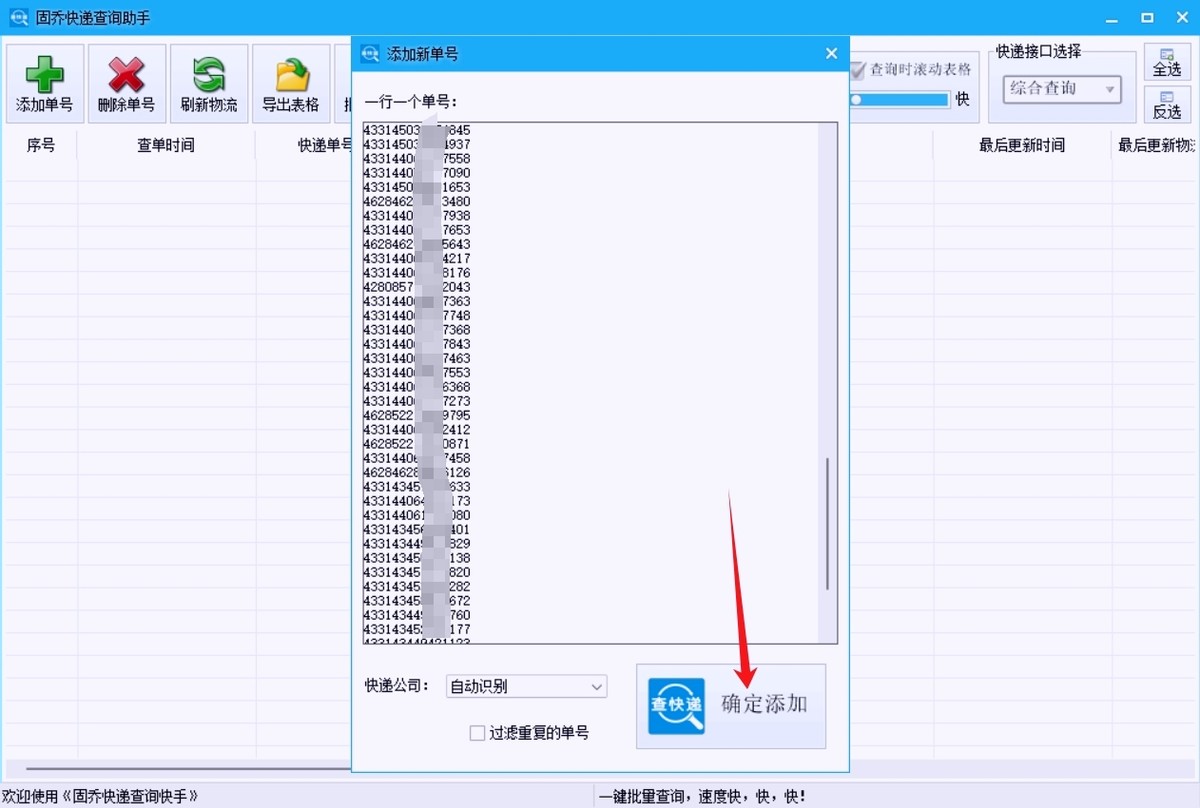The width and height of the screenshot is (1200, 808).
Task: Open 导出表格 with the folder export icon
Action: tap(290, 75)
